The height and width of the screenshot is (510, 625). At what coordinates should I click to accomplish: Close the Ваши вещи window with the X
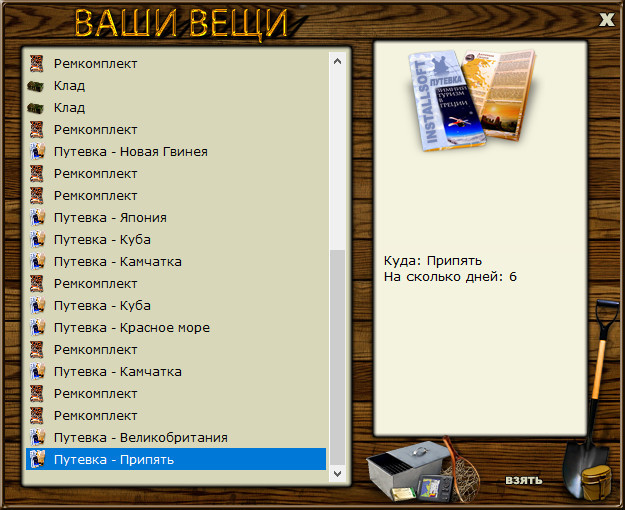(x=607, y=19)
